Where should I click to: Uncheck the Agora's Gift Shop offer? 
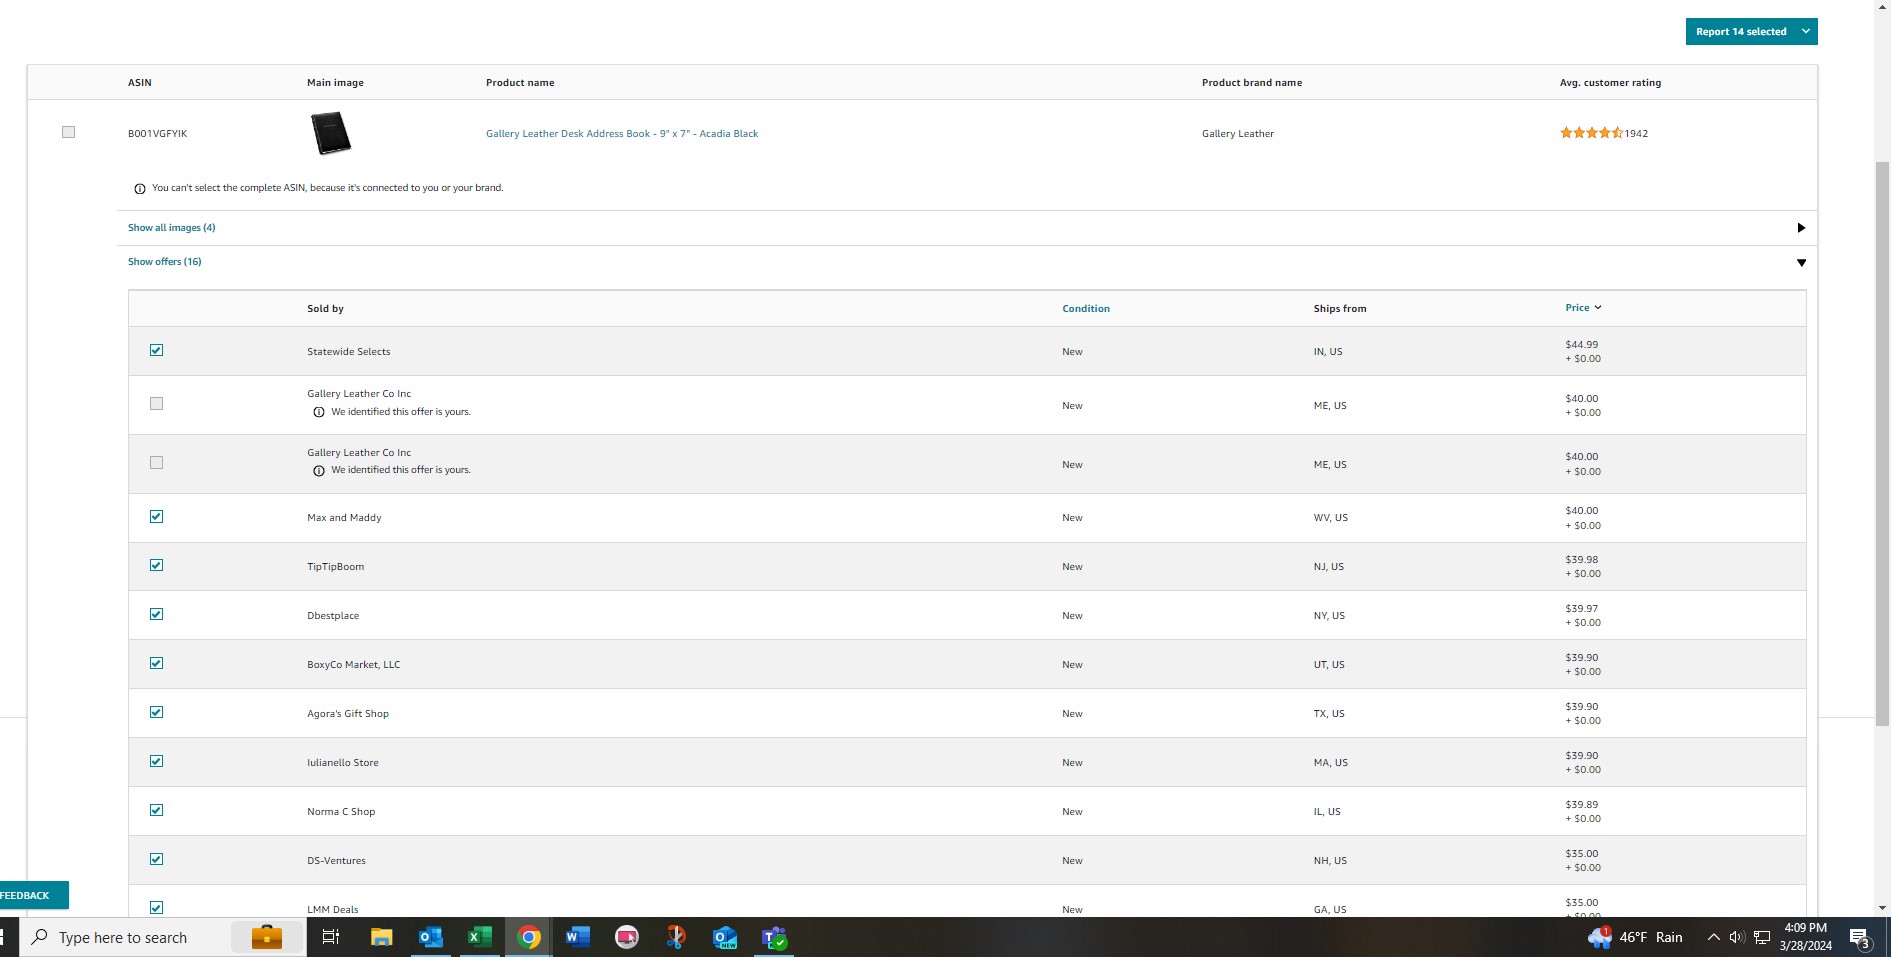(x=156, y=712)
